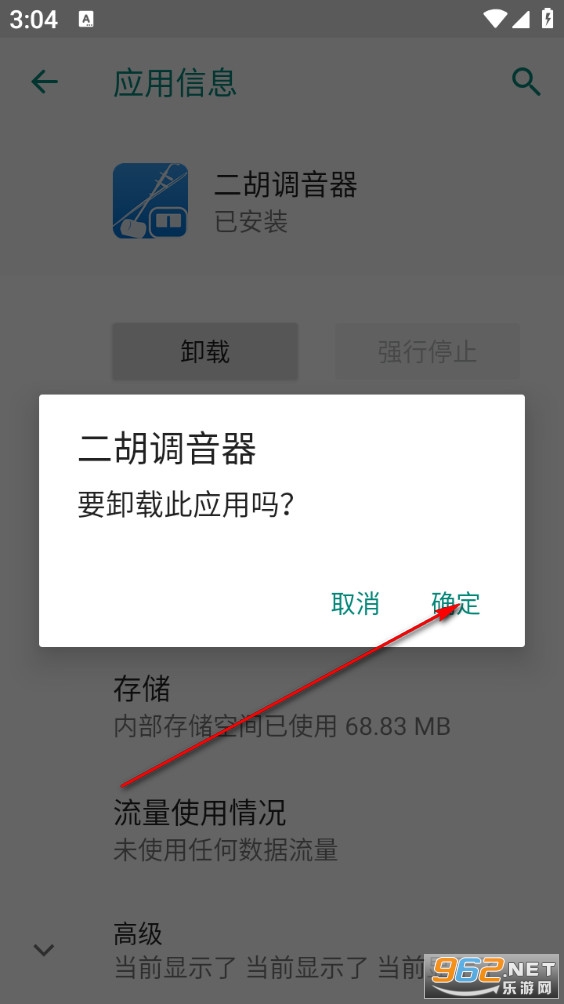
Task: Open search with magnifier icon
Action: point(526,82)
